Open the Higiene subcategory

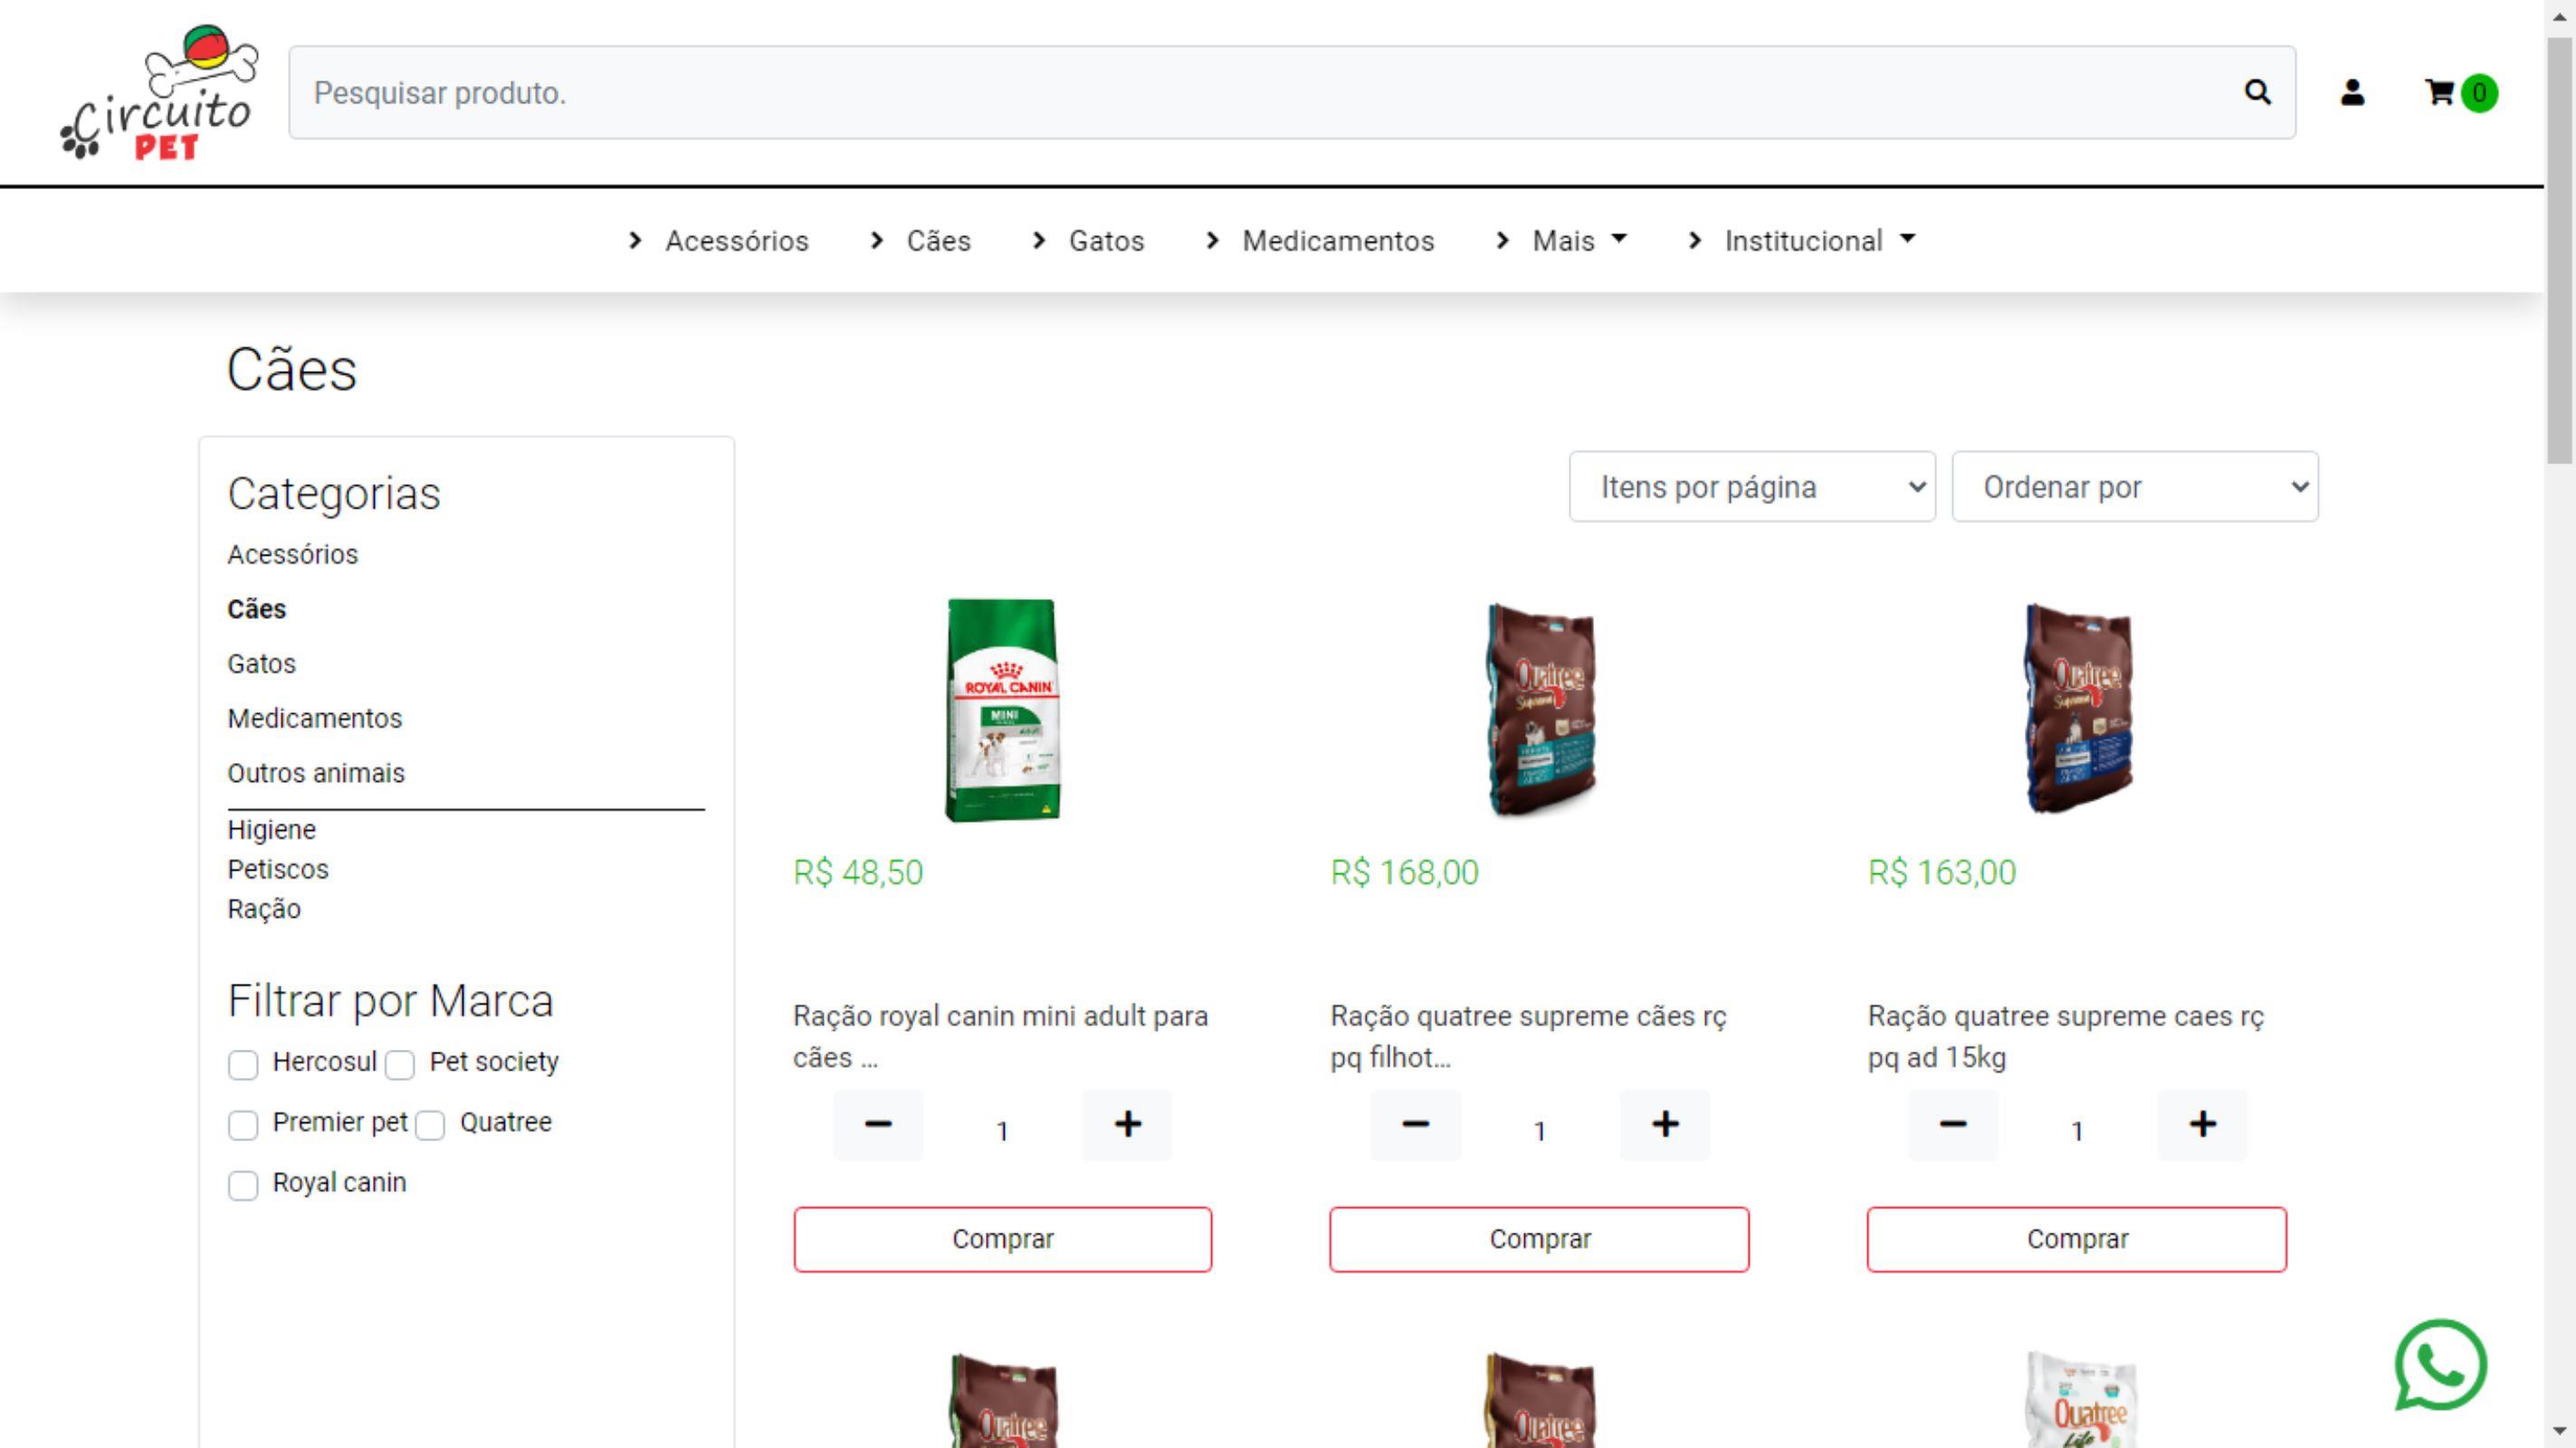coord(271,829)
